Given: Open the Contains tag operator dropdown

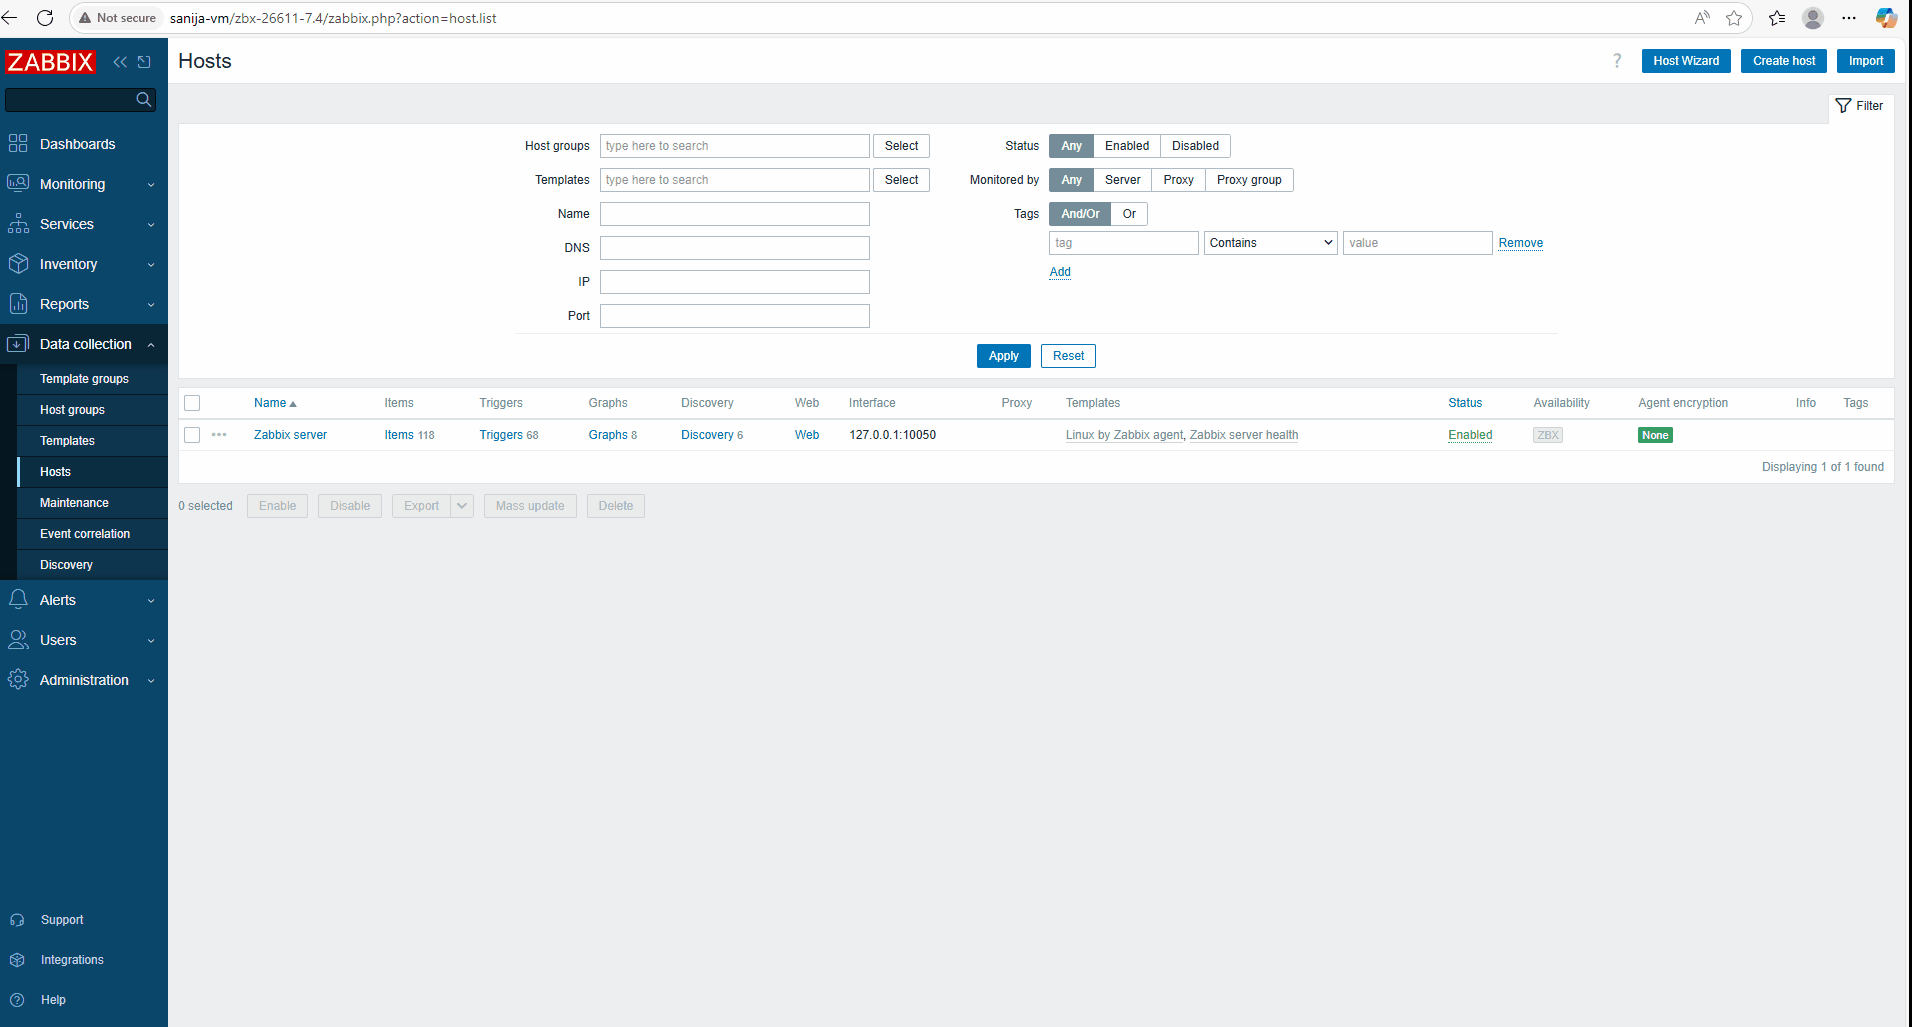Looking at the screenshot, I should 1270,243.
